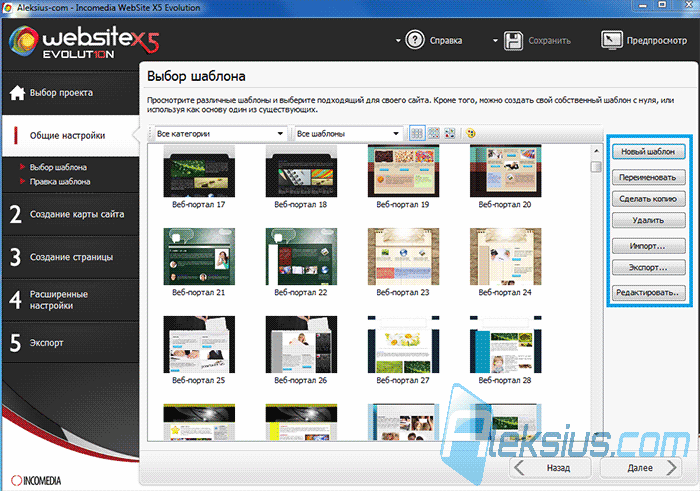Click the Новый шаблон button
The image size is (700, 491).
648,152
